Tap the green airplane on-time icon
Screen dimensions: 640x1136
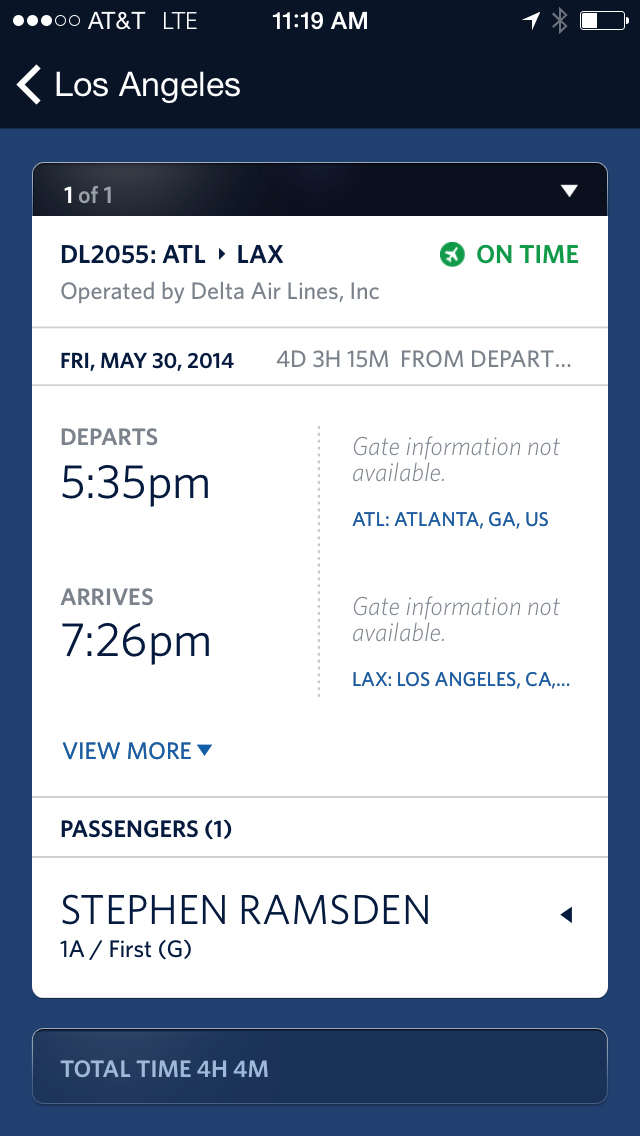tap(452, 254)
